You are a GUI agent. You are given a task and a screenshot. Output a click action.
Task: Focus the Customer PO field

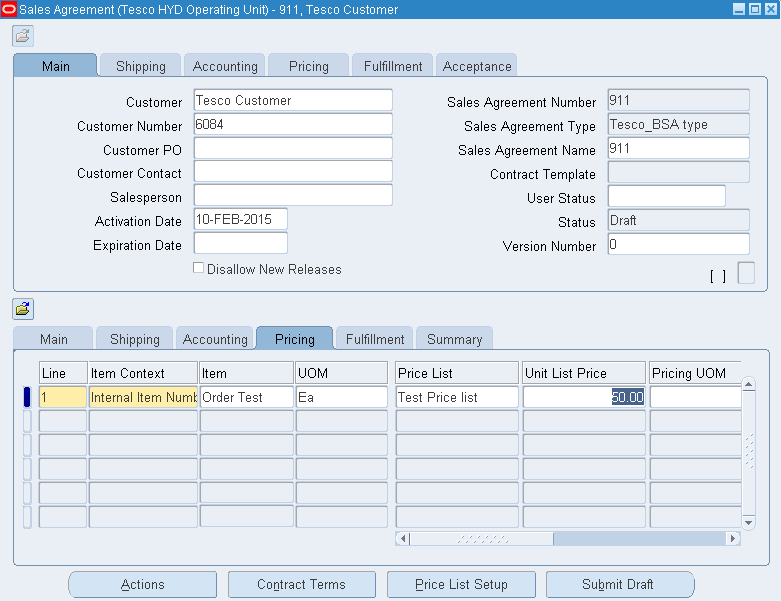tap(293, 148)
